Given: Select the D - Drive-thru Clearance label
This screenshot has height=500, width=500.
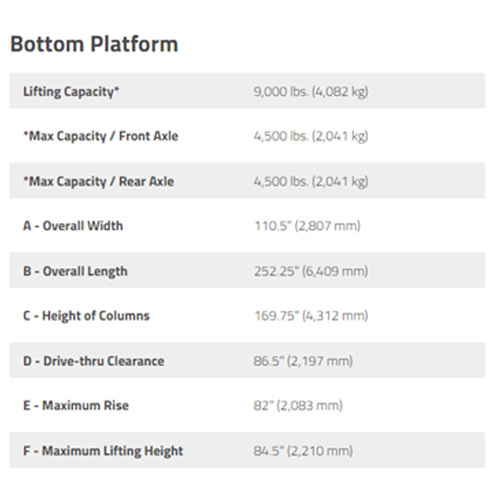Looking at the screenshot, I should [93, 361].
